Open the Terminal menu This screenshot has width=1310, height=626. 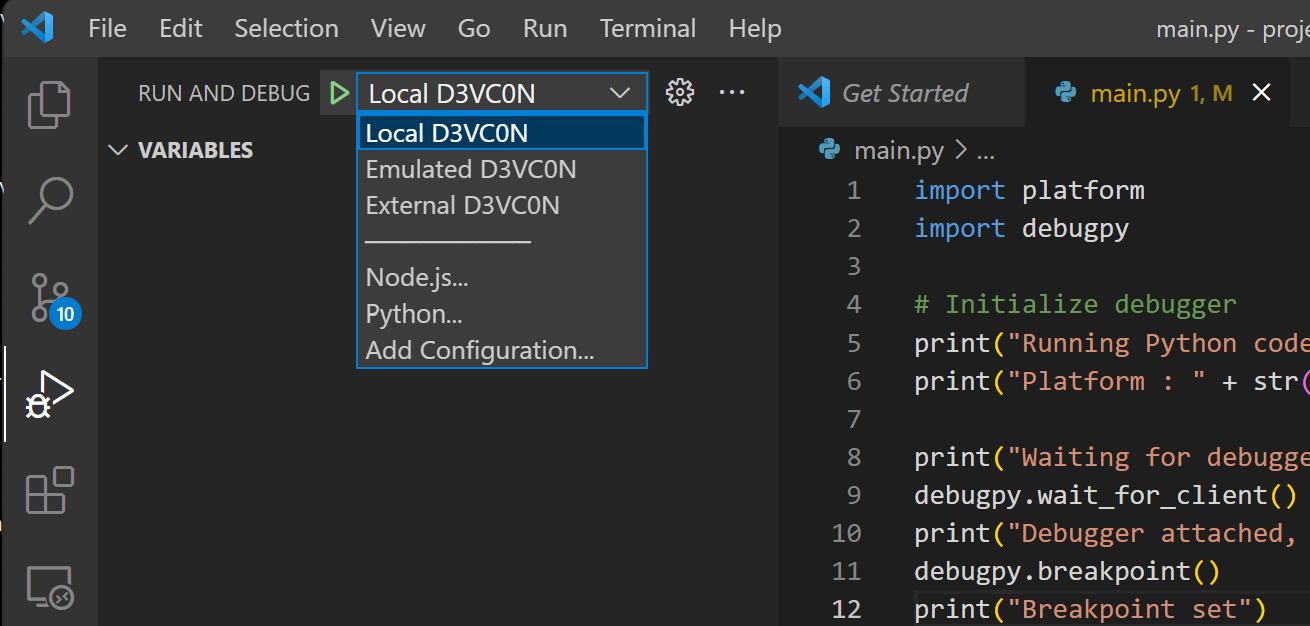647,28
